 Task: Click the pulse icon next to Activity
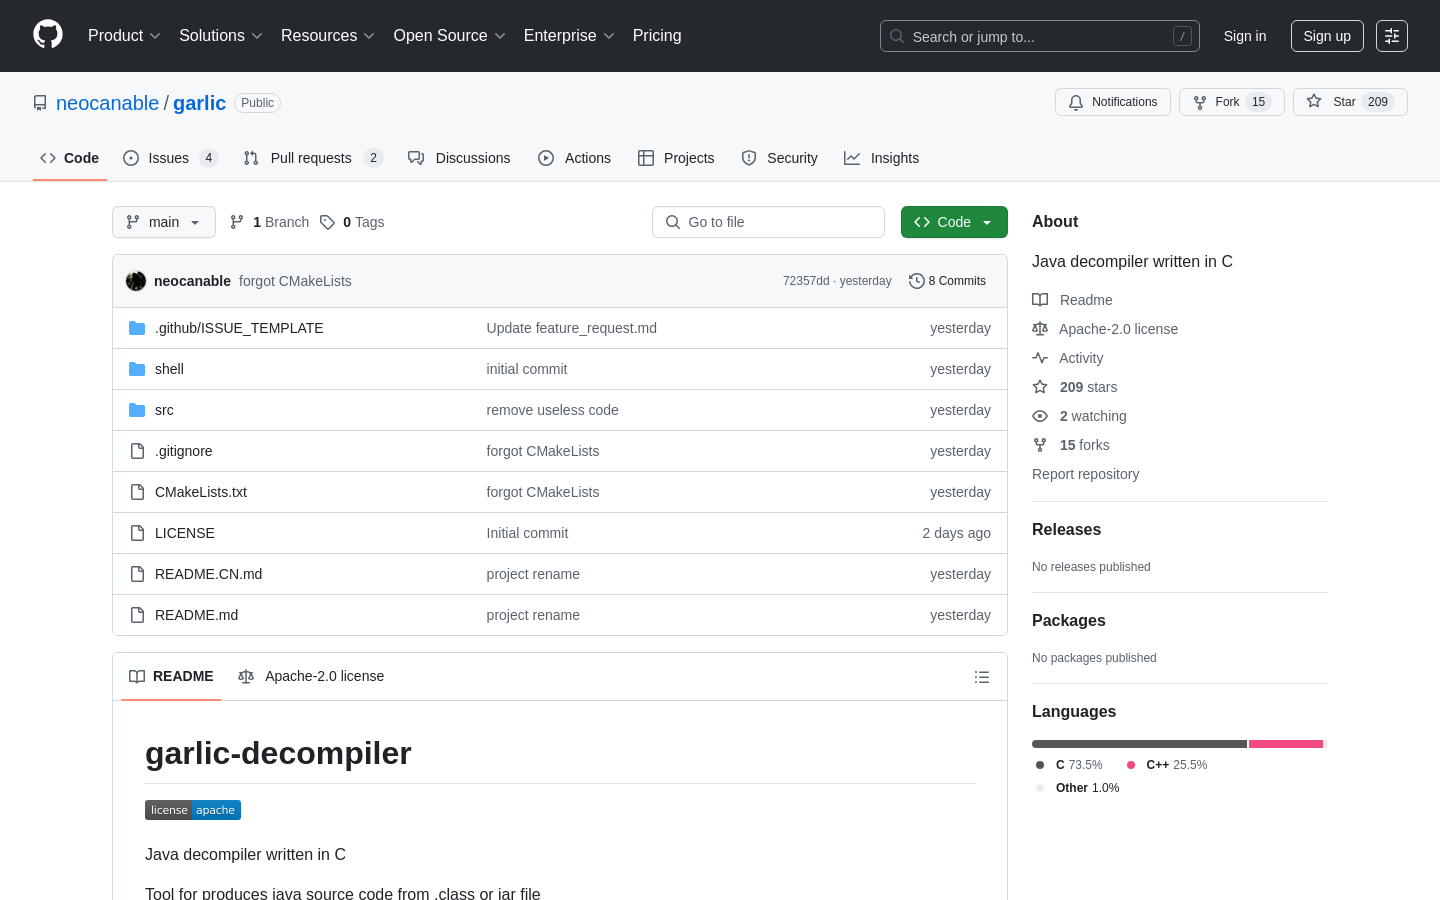coord(1040,358)
